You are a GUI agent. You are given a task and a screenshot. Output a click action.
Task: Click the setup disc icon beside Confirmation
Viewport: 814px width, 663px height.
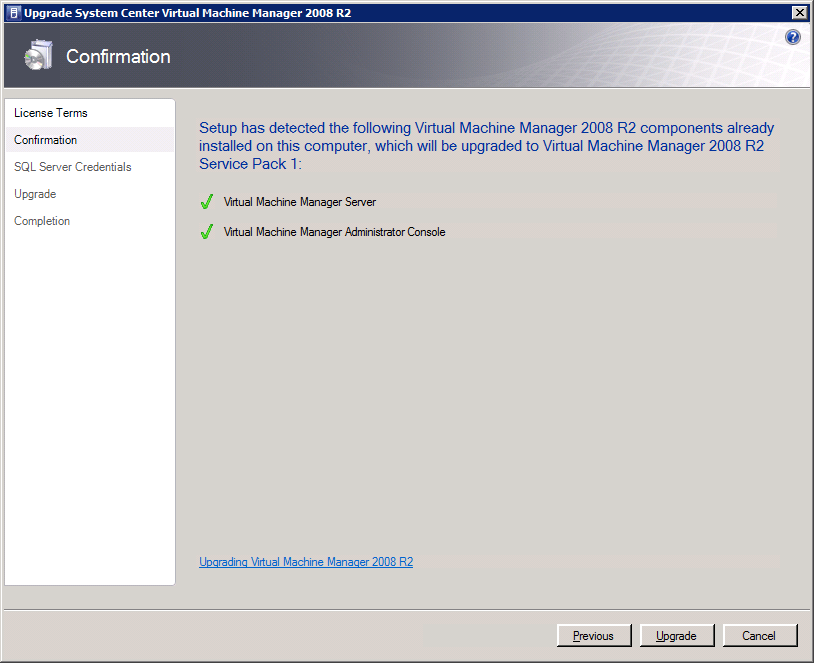[38, 55]
